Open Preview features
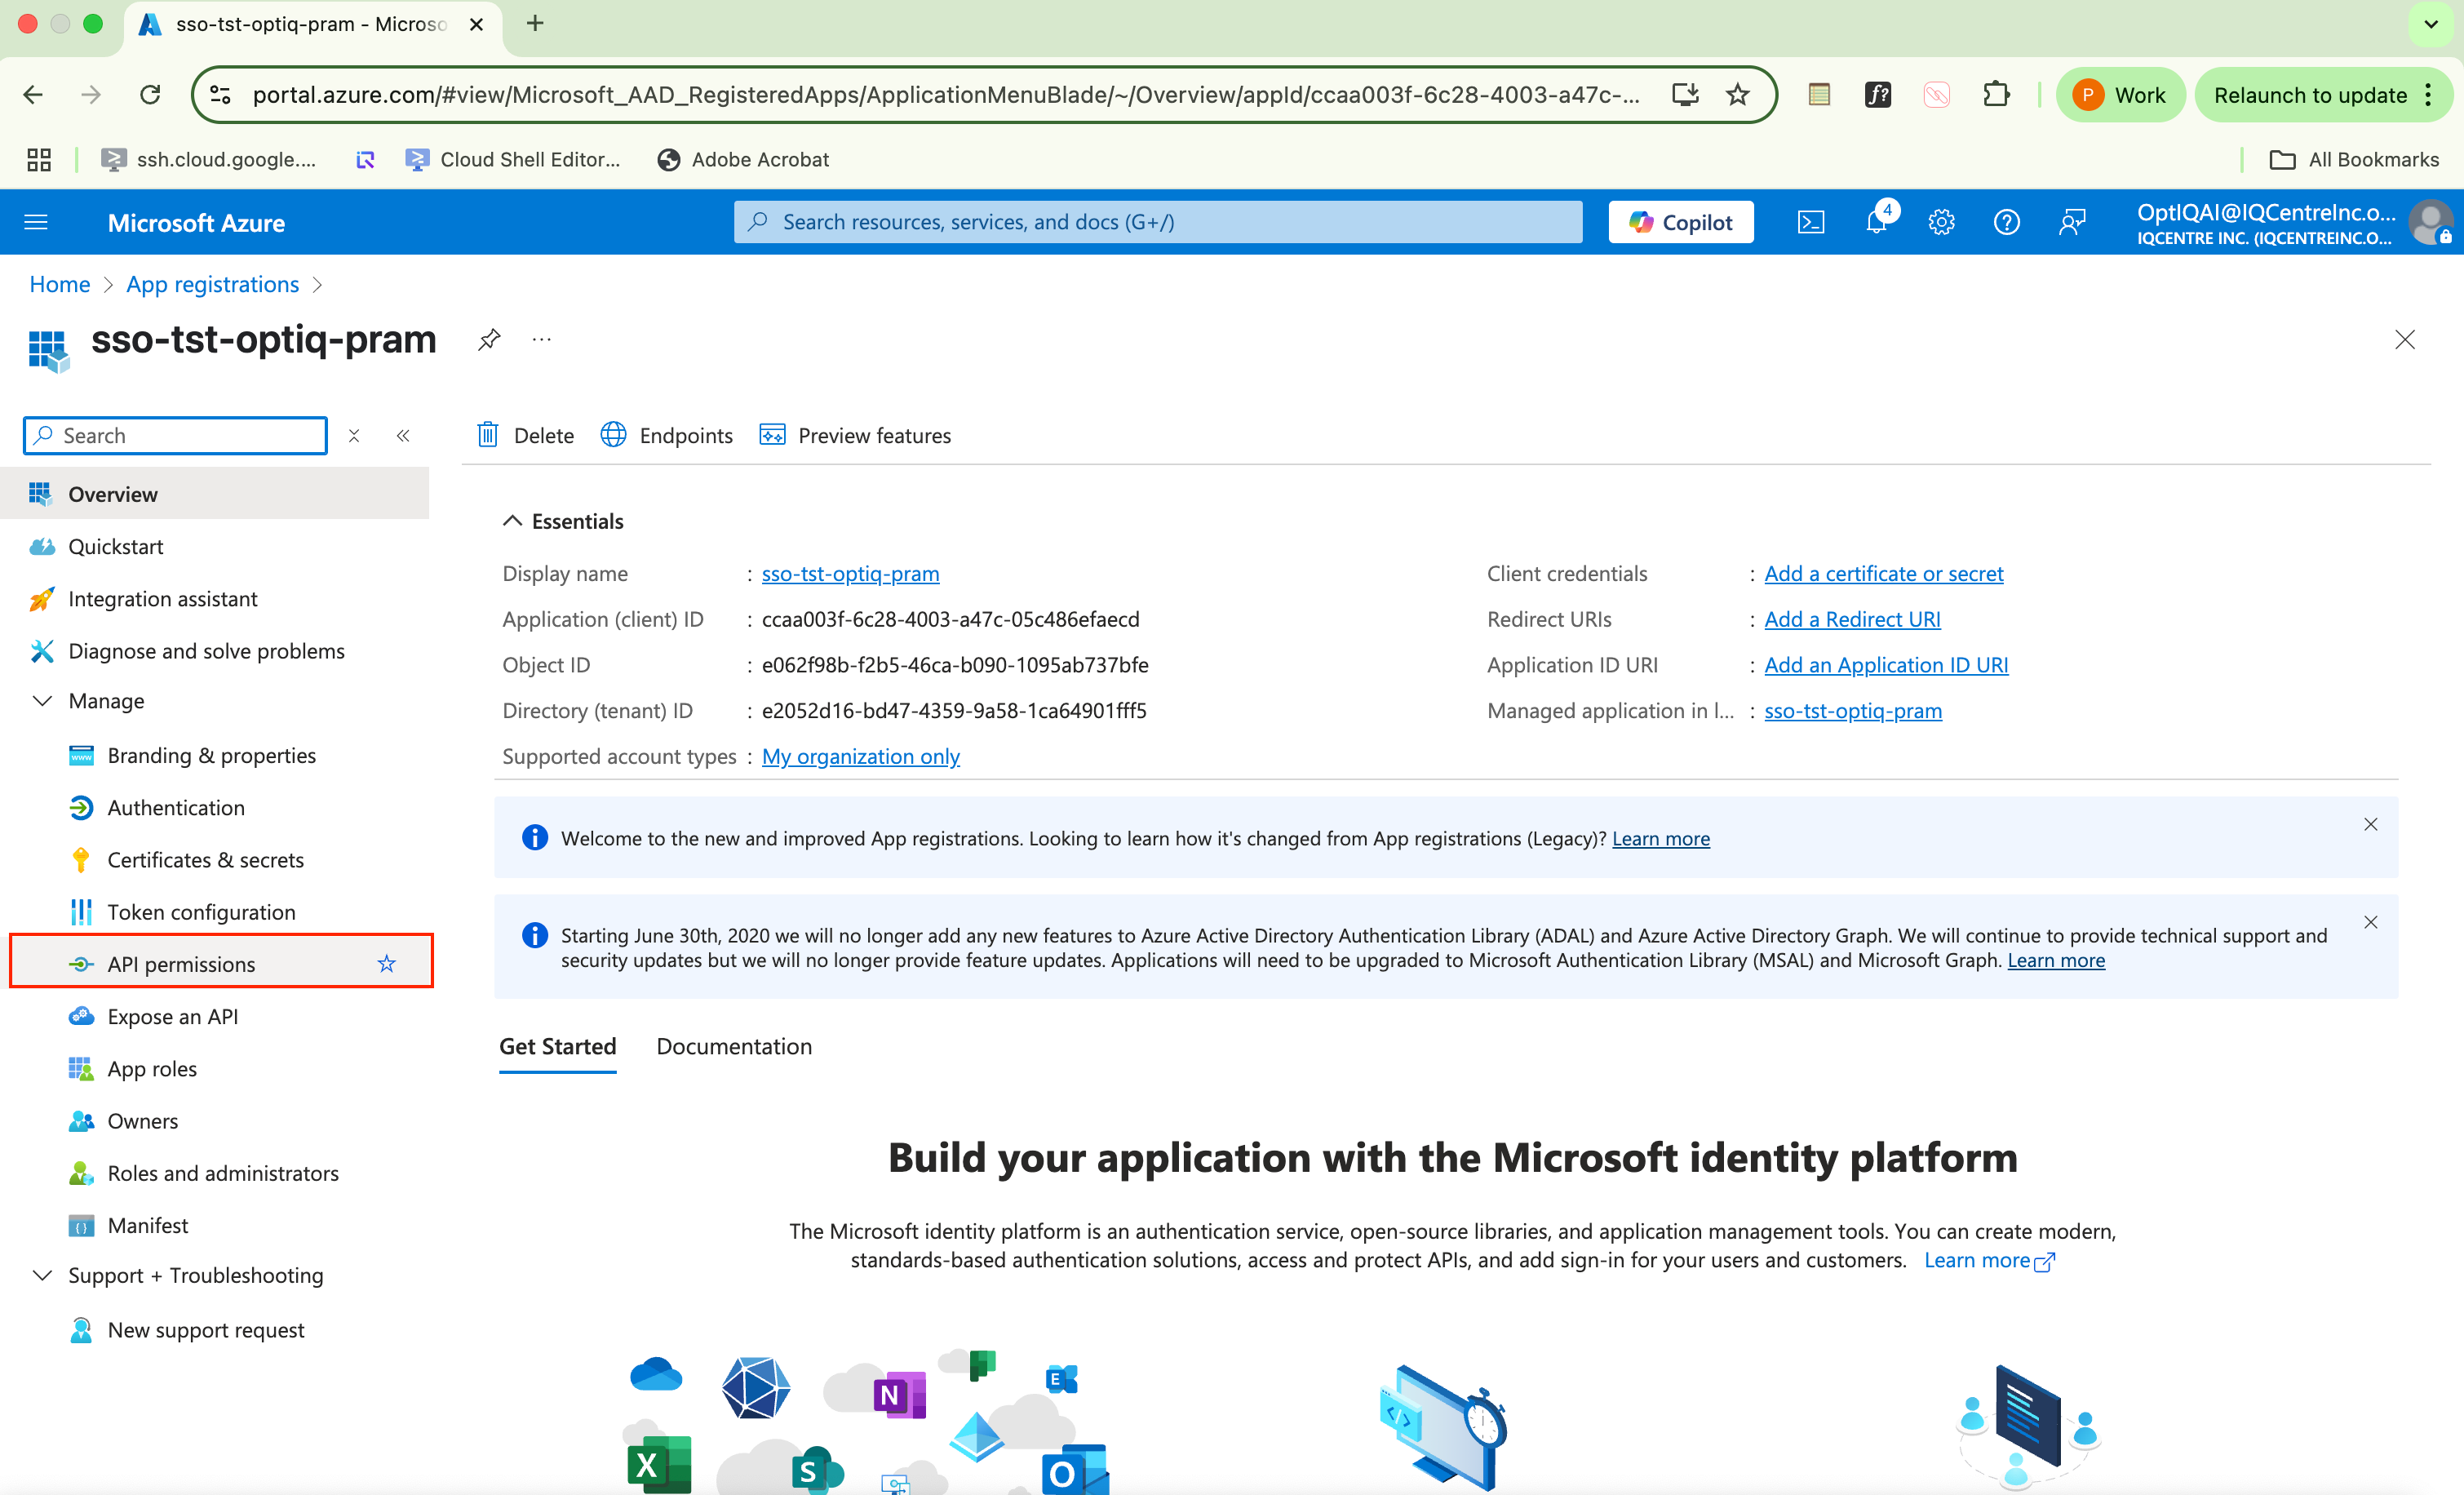 point(855,436)
